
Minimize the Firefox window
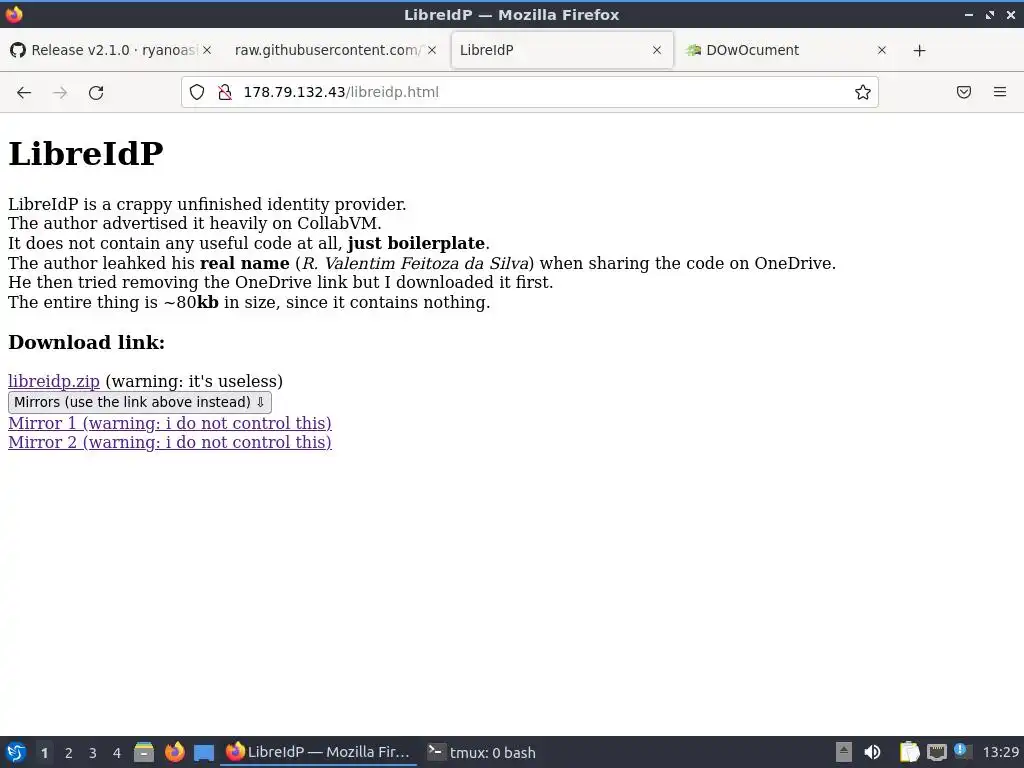pos(969,14)
